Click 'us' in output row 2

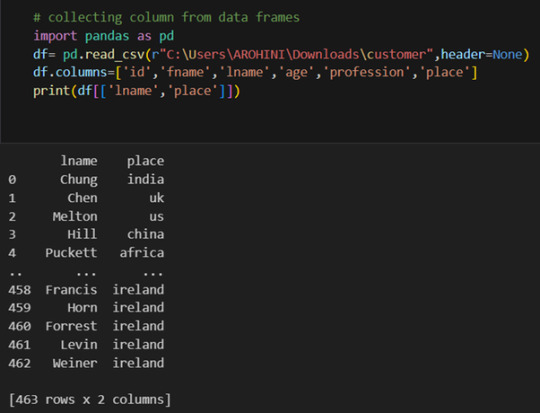pyautogui.click(x=157, y=217)
